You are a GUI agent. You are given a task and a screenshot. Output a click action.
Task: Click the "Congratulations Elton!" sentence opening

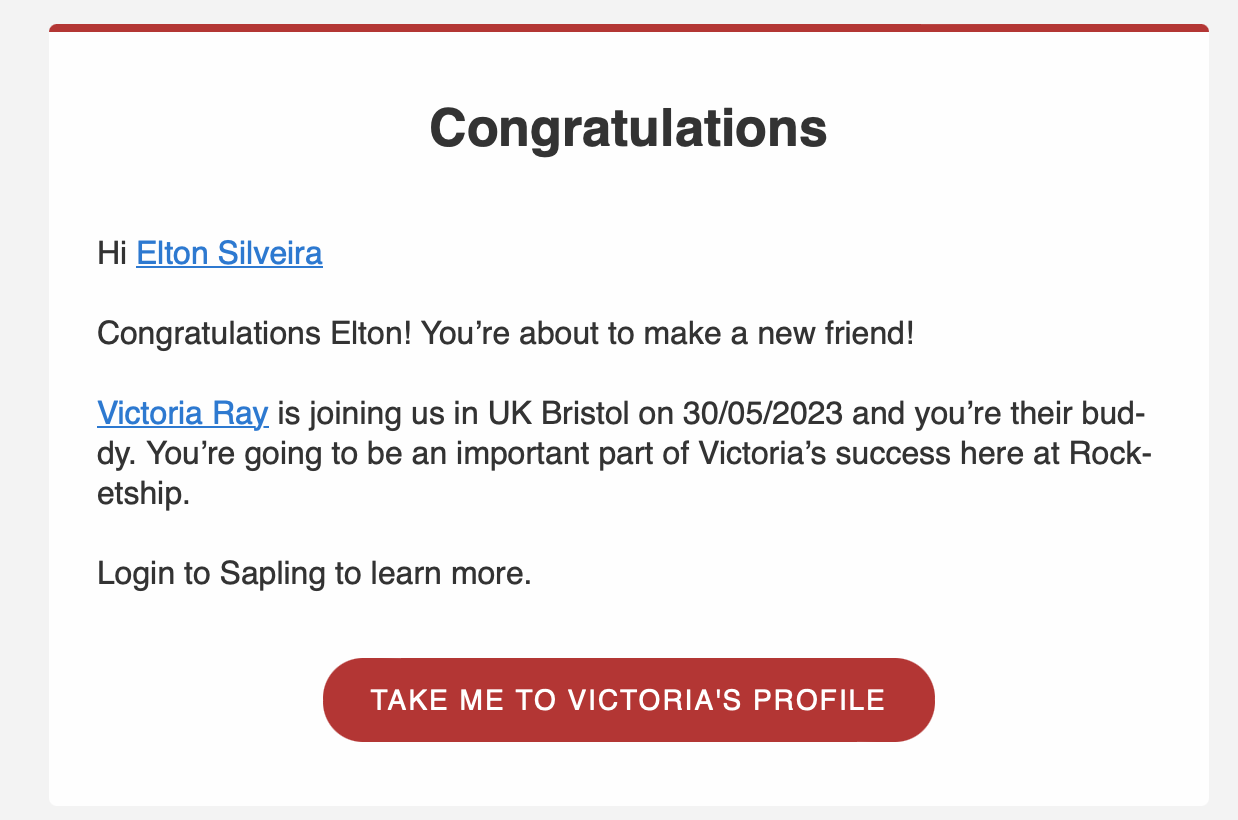250,334
